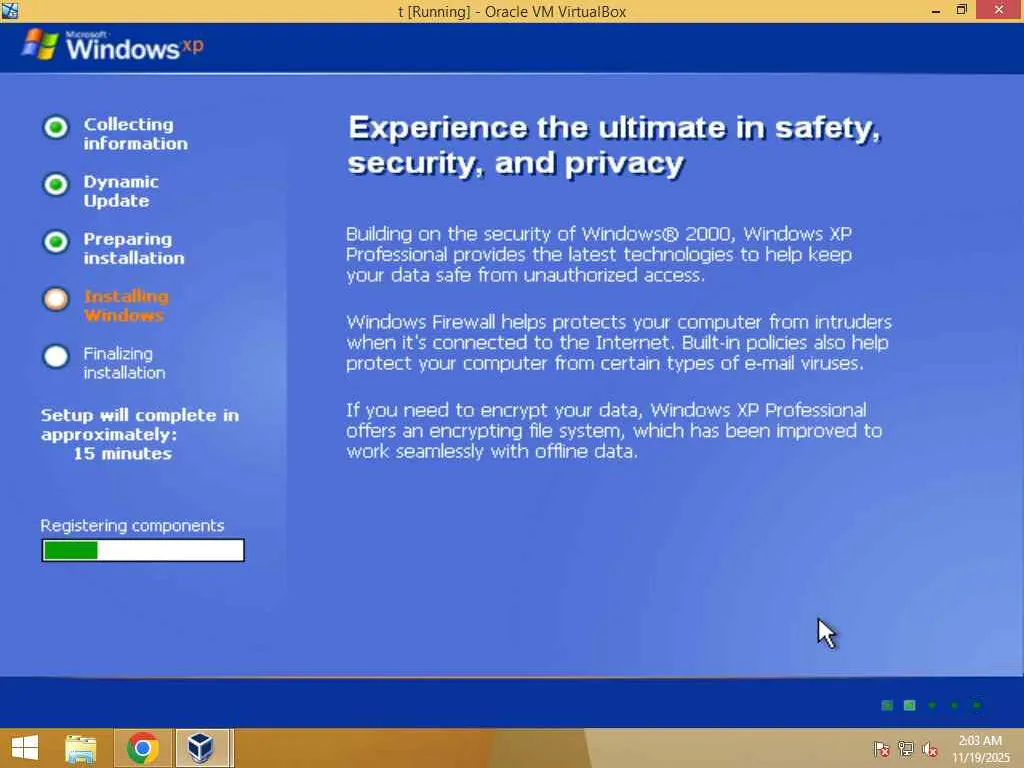Click the Registering components progress bar
Image resolution: width=1024 pixels, height=768 pixels.
(143, 551)
